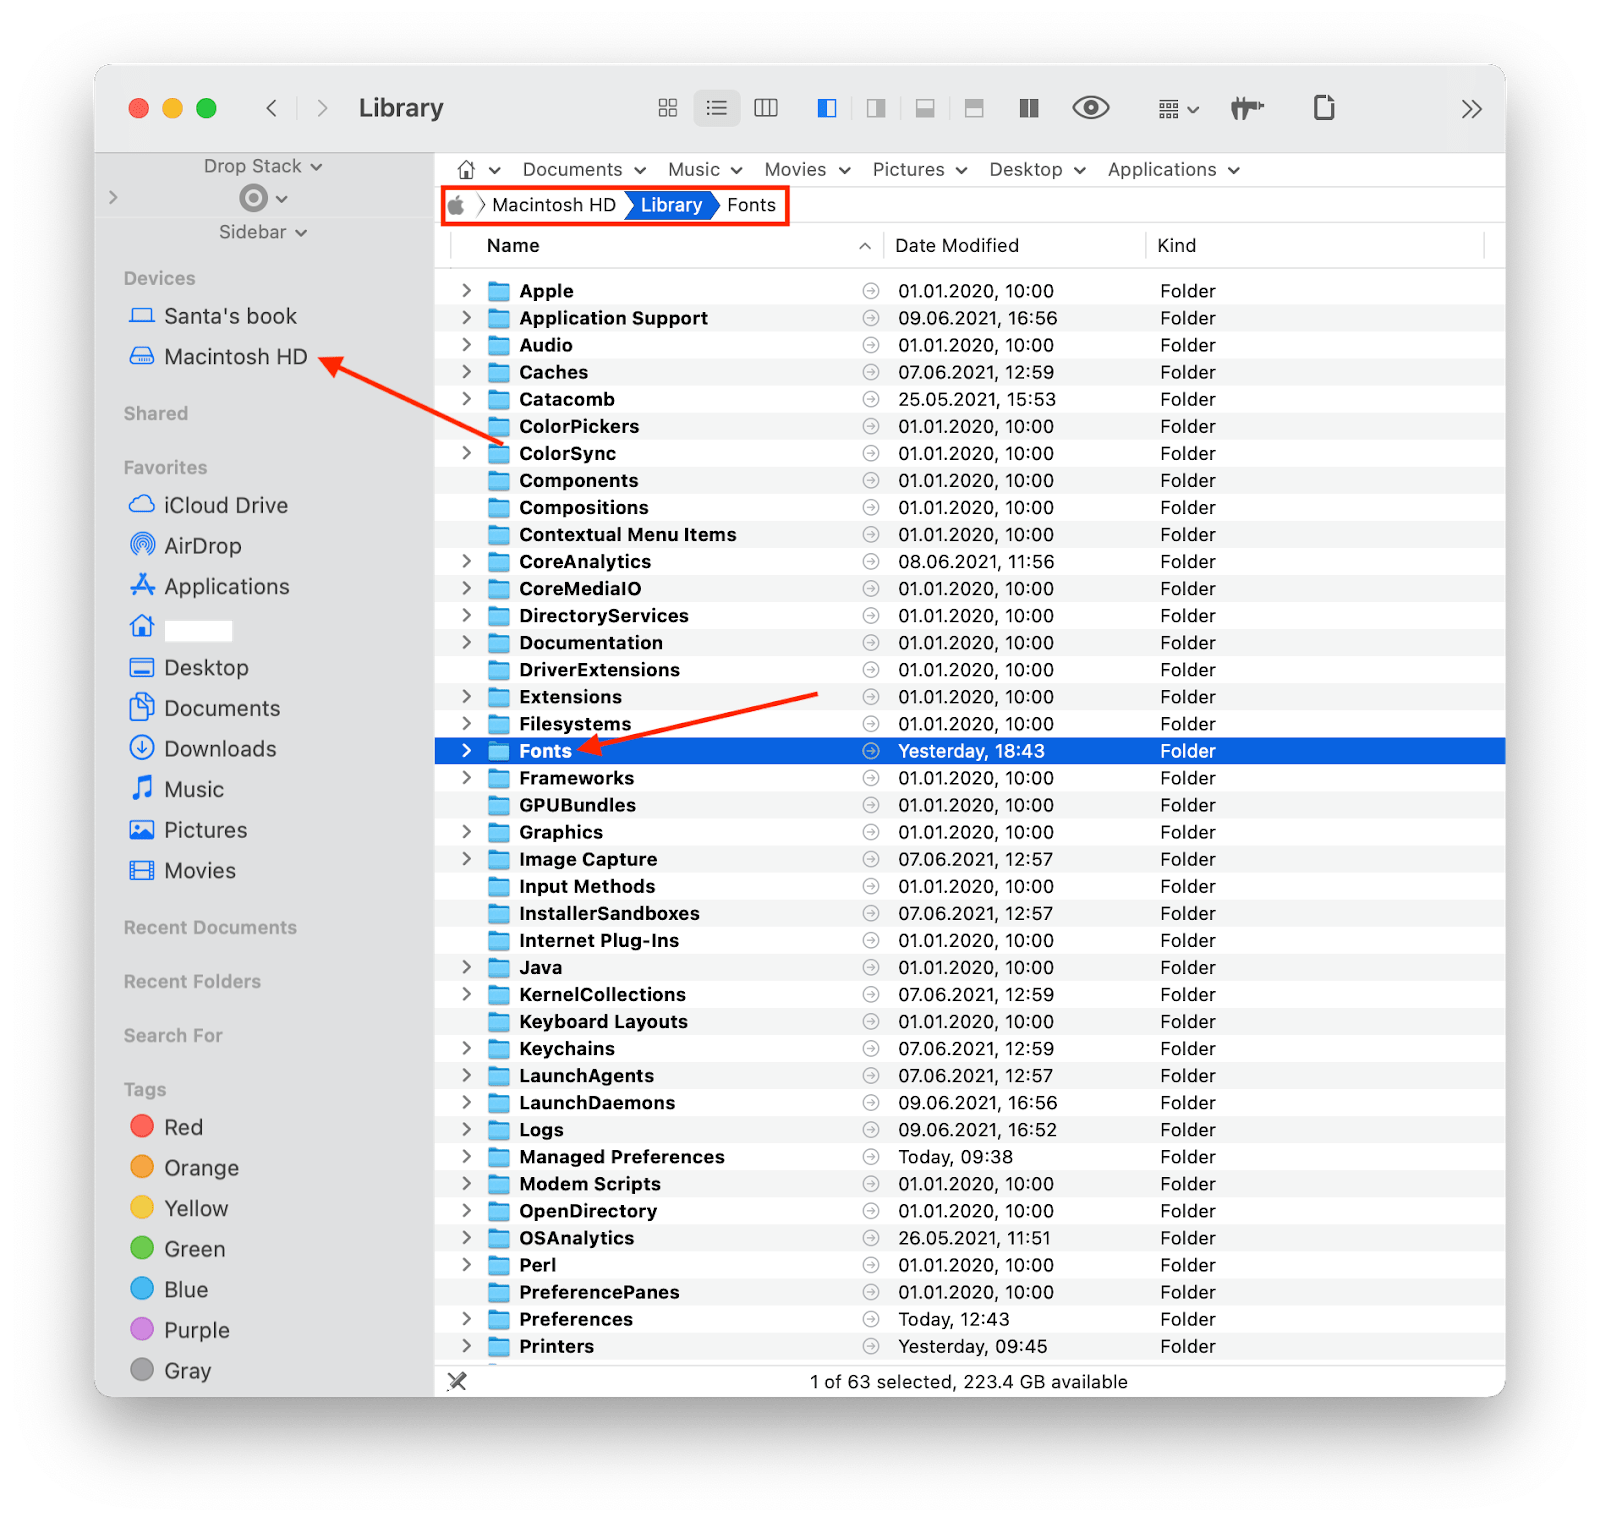1600x1522 pixels.
Task: Toggle the bottom panel icon
Action: point(925,108)
